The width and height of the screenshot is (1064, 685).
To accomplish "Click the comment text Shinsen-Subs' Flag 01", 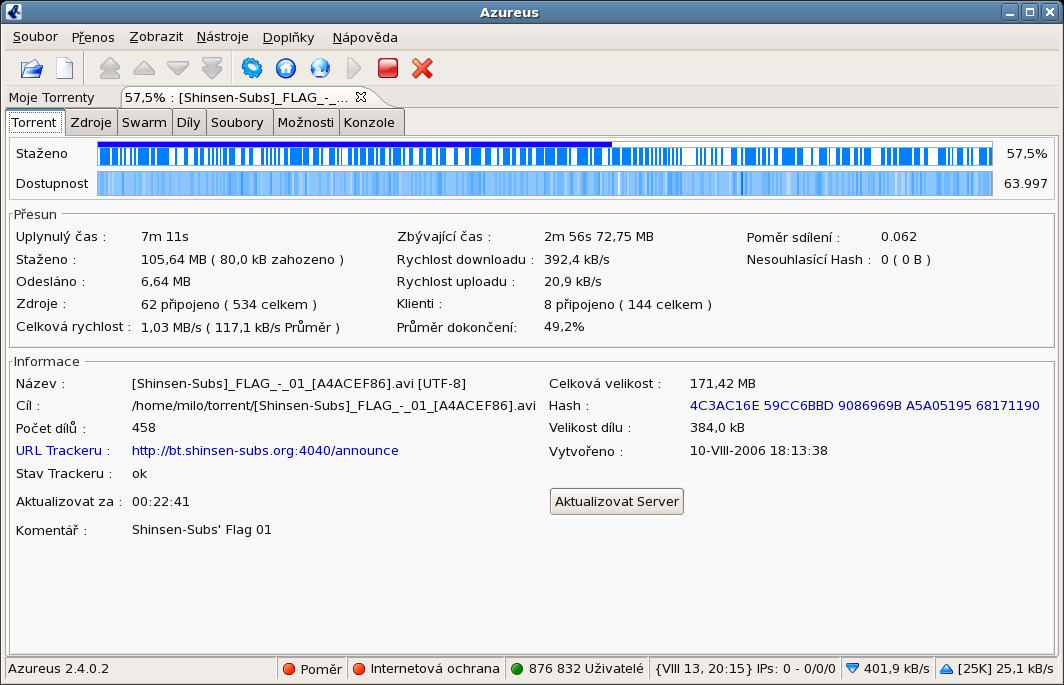I will pos(202,530).
